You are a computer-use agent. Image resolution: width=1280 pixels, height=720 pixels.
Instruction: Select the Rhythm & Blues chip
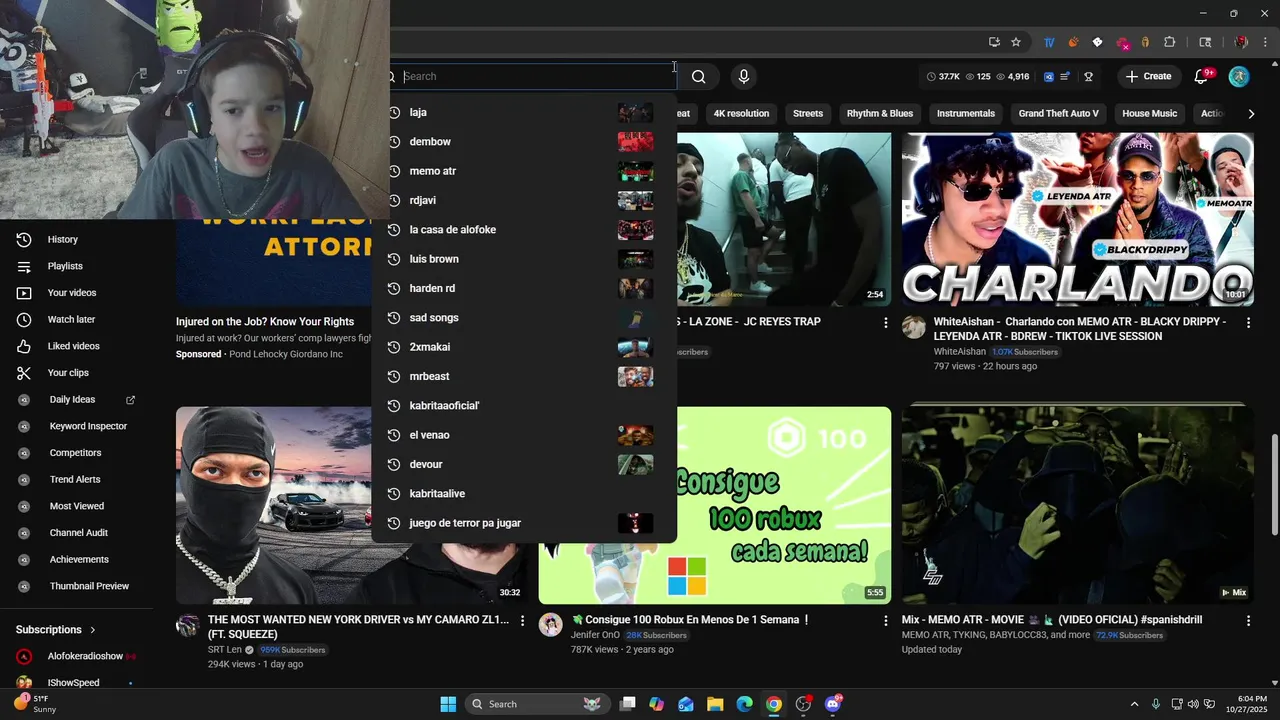[x=880, y=114]
